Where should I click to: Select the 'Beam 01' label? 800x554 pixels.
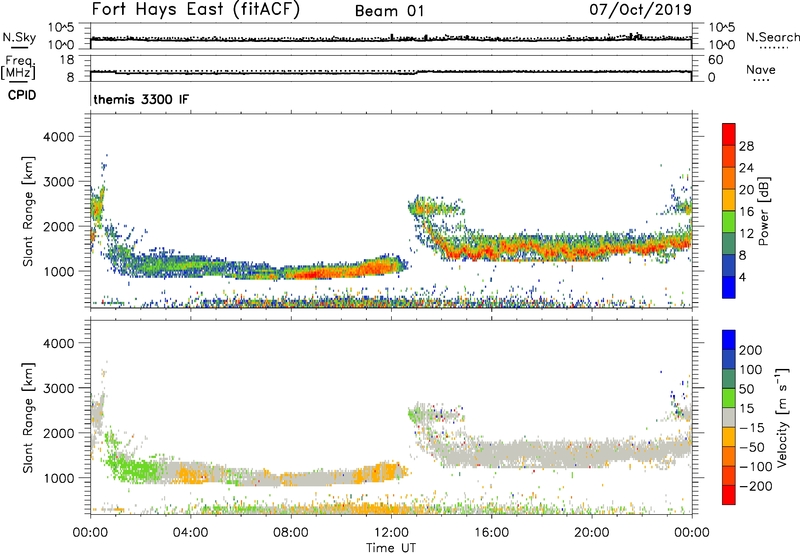coord(389,11)
